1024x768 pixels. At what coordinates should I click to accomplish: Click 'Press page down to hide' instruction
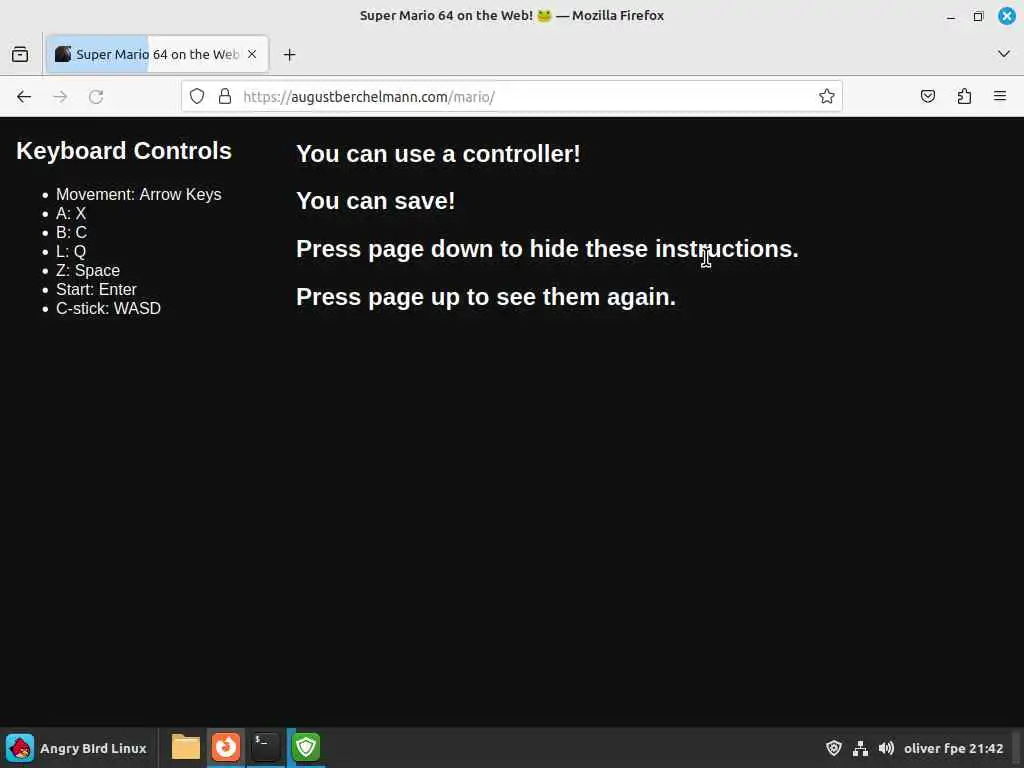tap(547, 249)
